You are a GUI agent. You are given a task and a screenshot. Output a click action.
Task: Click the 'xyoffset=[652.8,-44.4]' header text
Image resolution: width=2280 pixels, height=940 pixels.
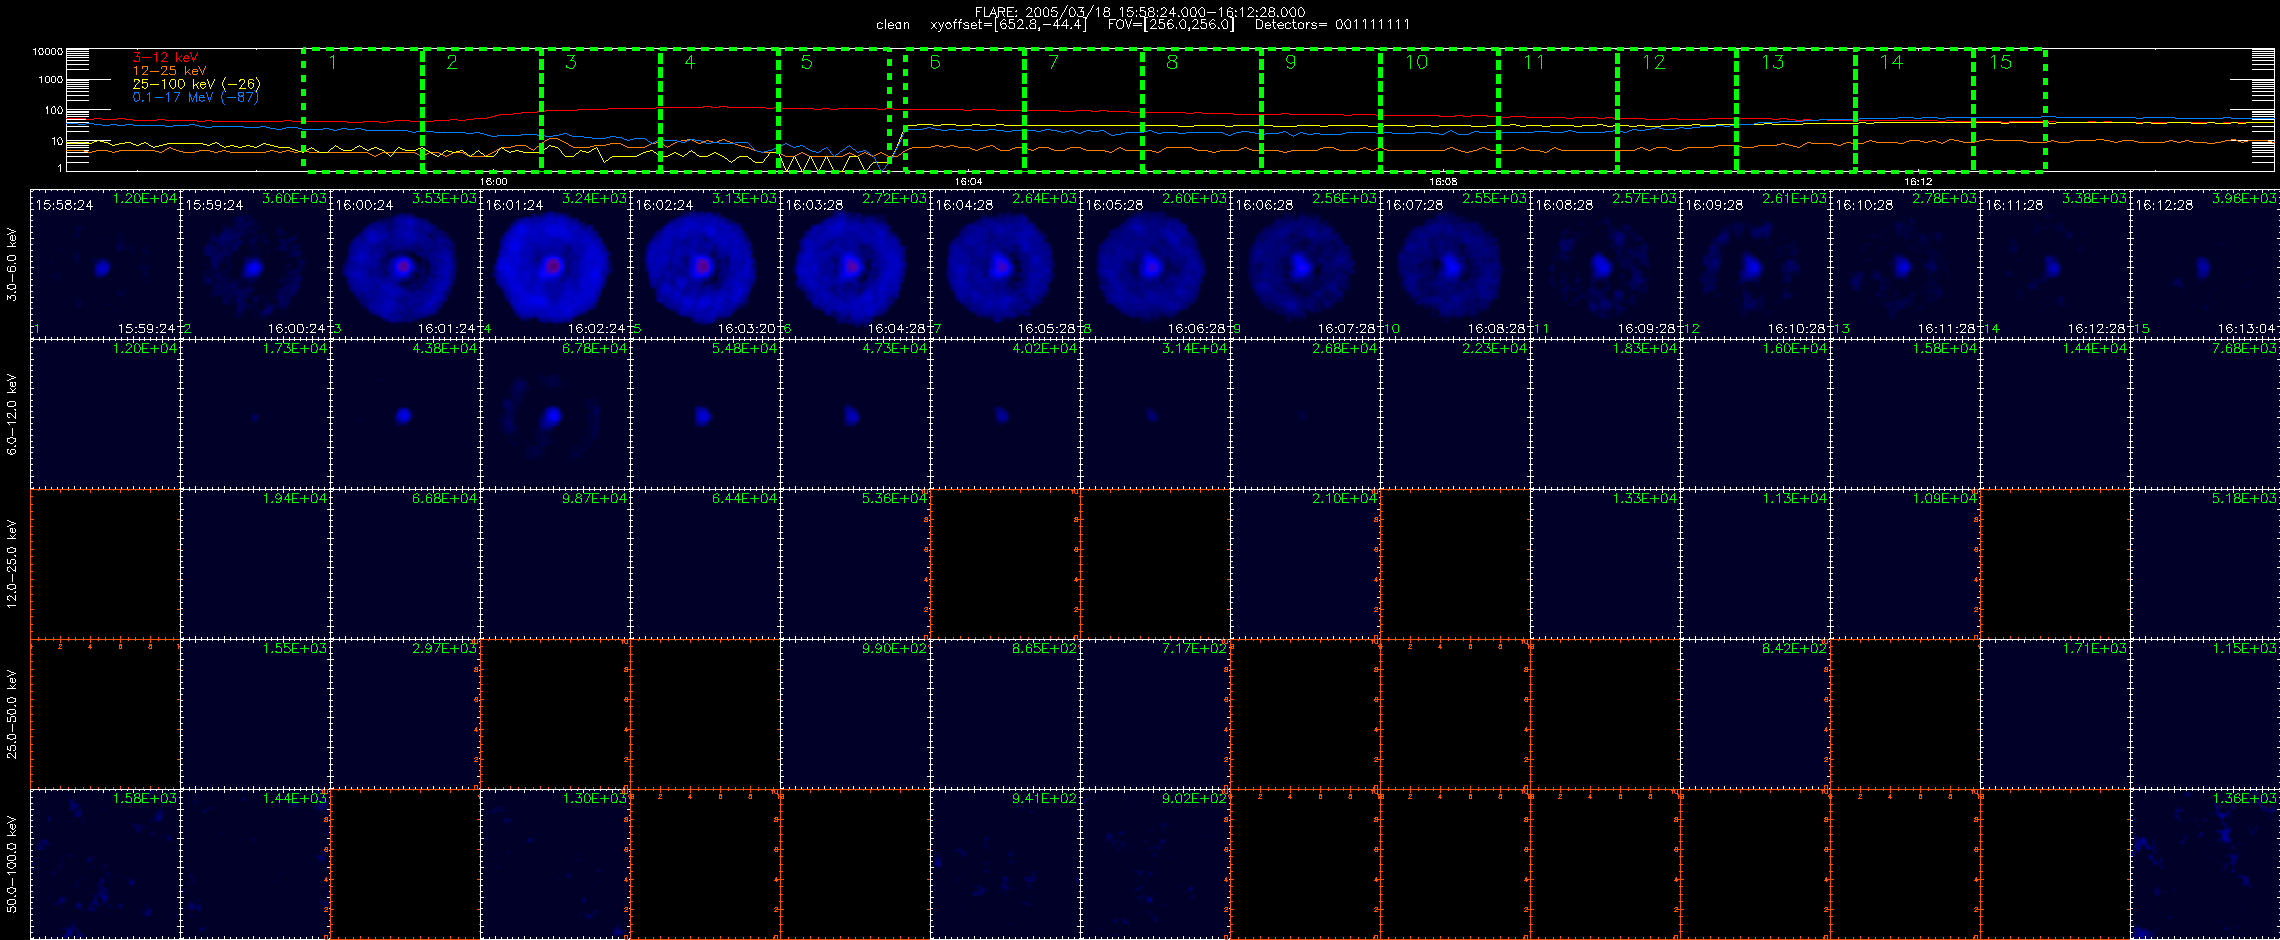pyautogui.click(x=1007, y=25)
